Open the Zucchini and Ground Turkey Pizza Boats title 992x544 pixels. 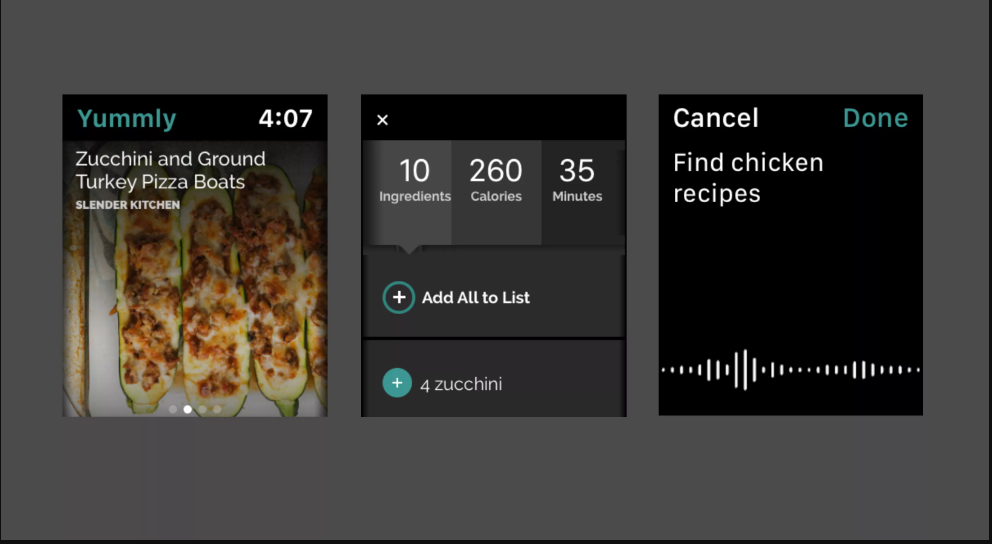[170, 170]
